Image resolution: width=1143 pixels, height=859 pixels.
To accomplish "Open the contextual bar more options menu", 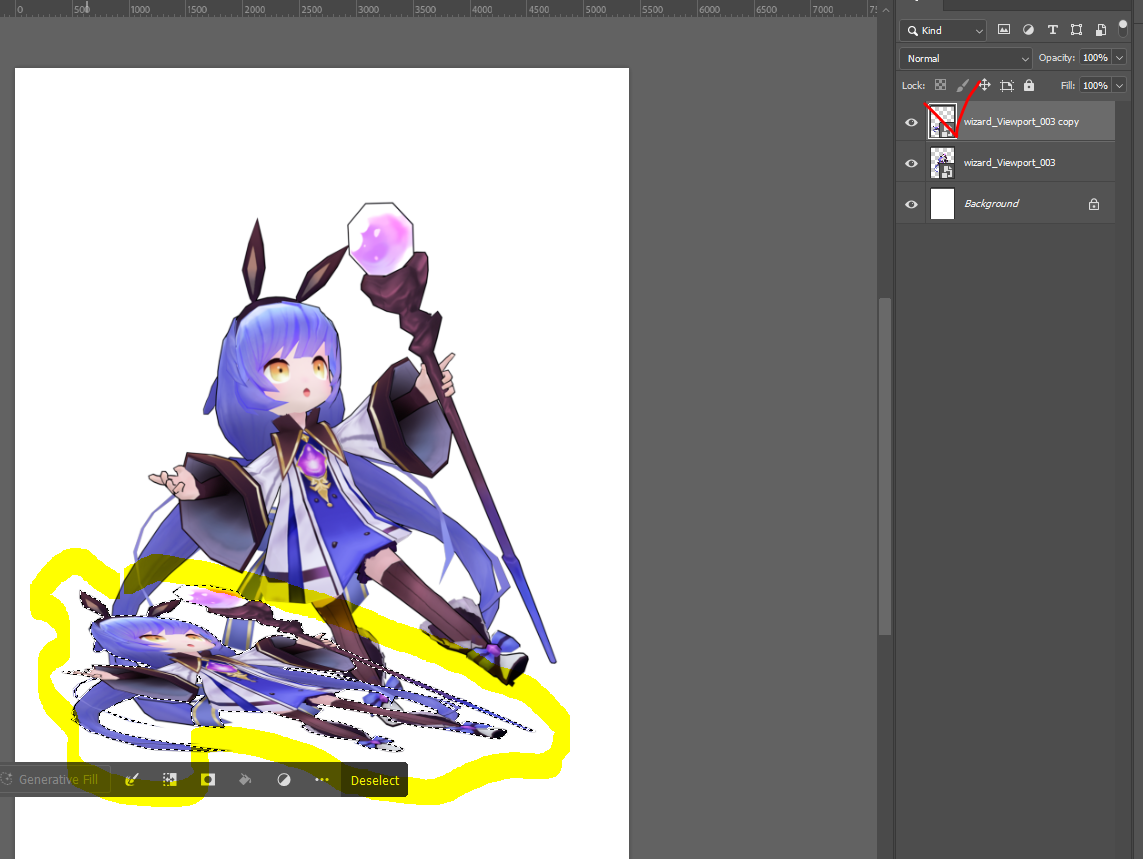I will click(321, 780).
